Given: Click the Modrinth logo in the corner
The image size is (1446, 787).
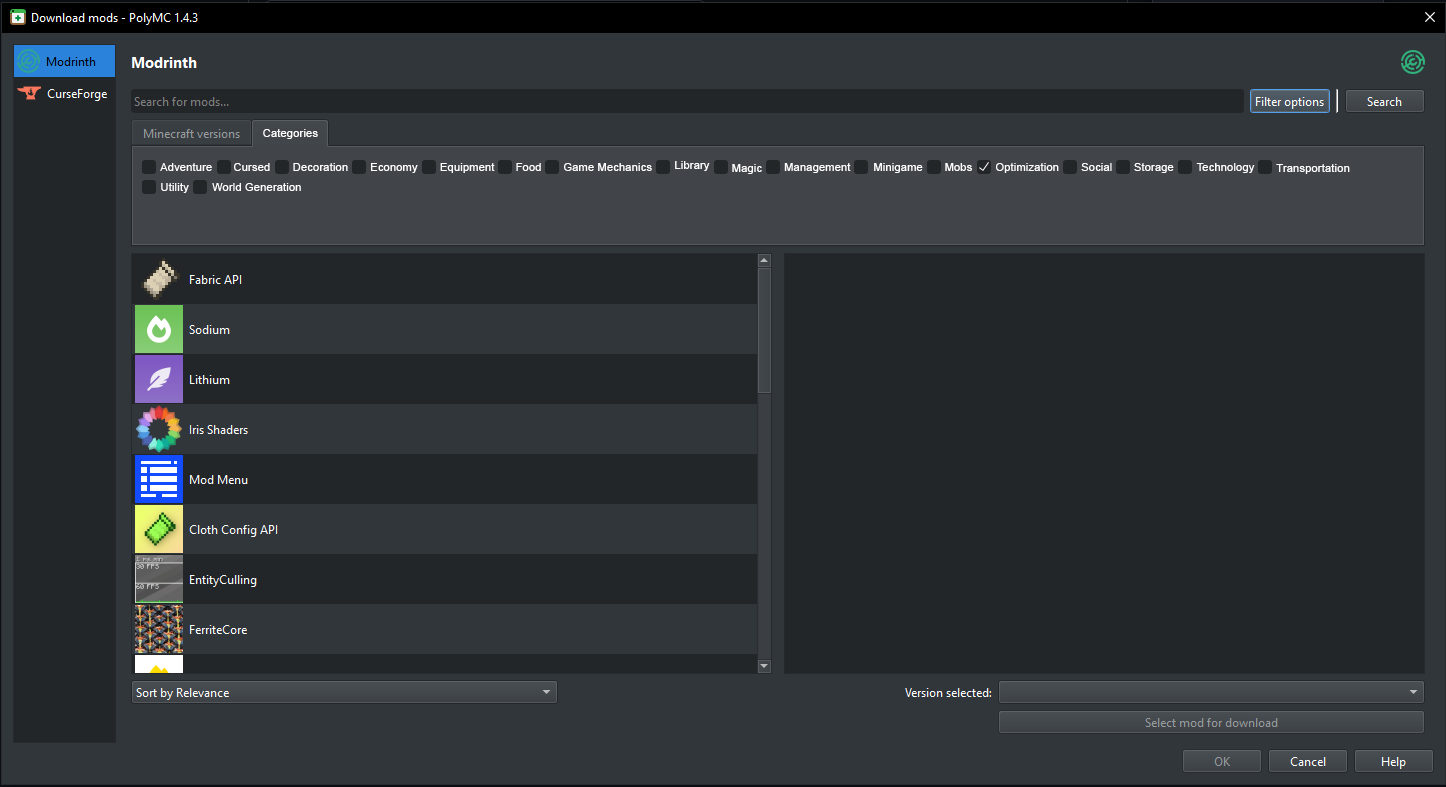Looking at the screenshot, I should (1412, 61).
